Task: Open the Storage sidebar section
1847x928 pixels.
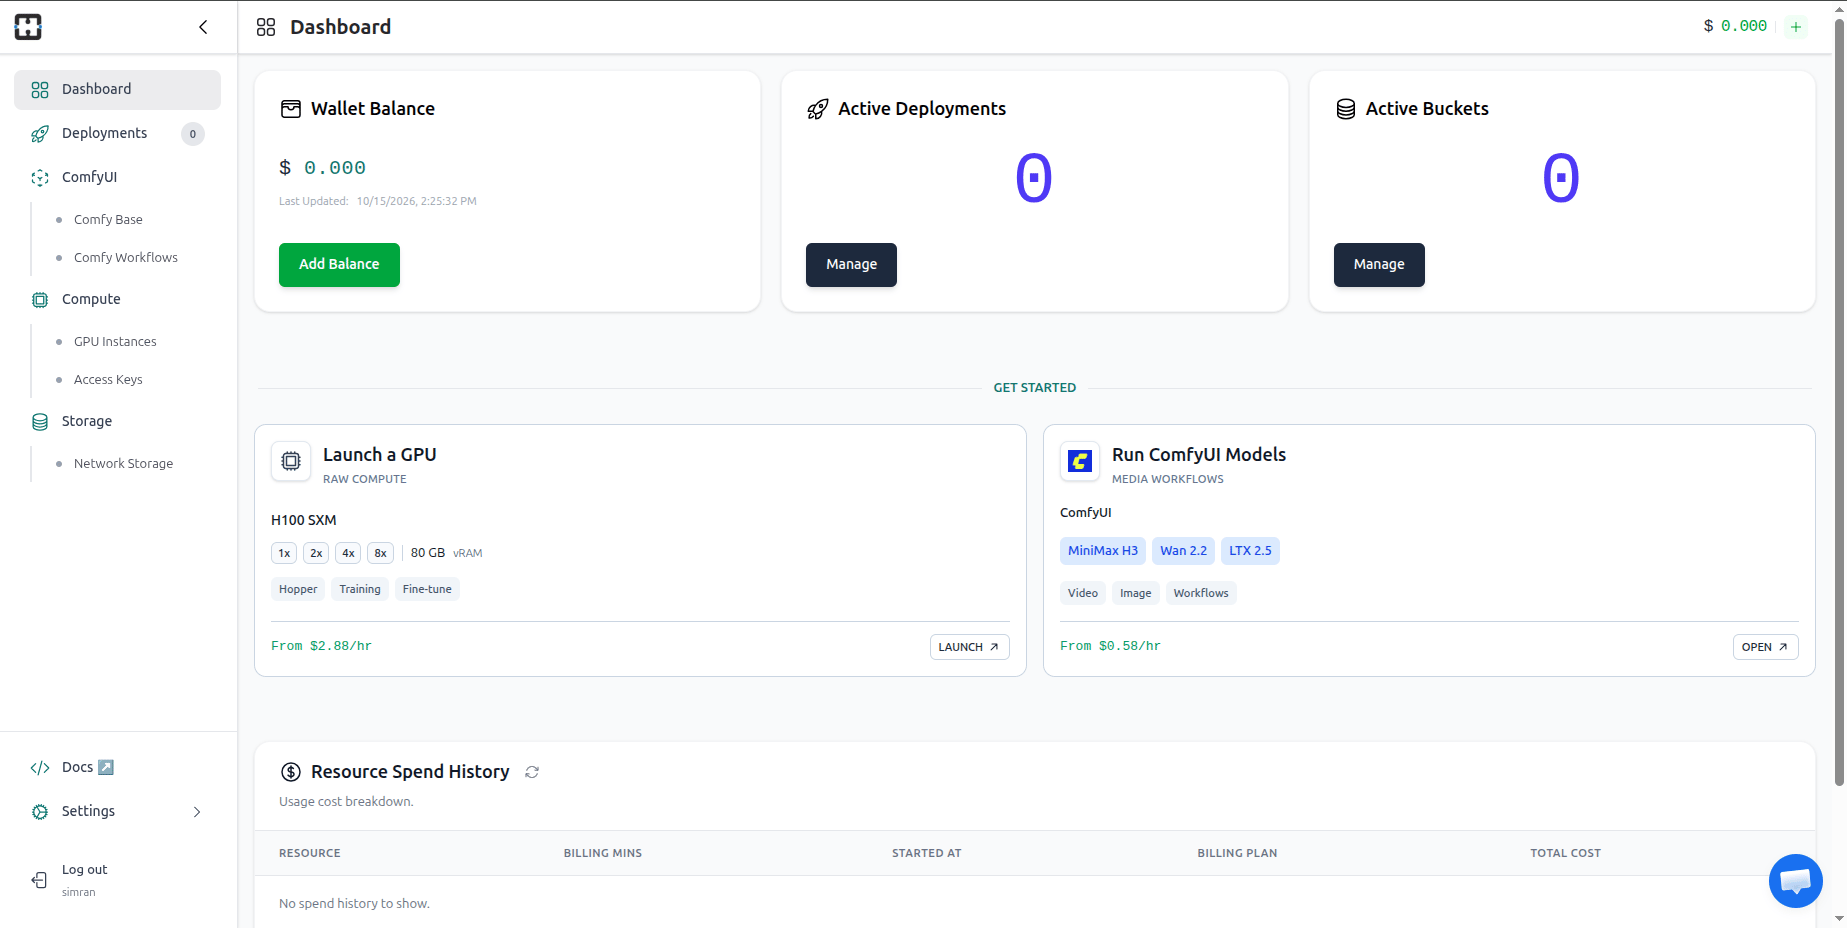Action: click(x=117, y=422)
